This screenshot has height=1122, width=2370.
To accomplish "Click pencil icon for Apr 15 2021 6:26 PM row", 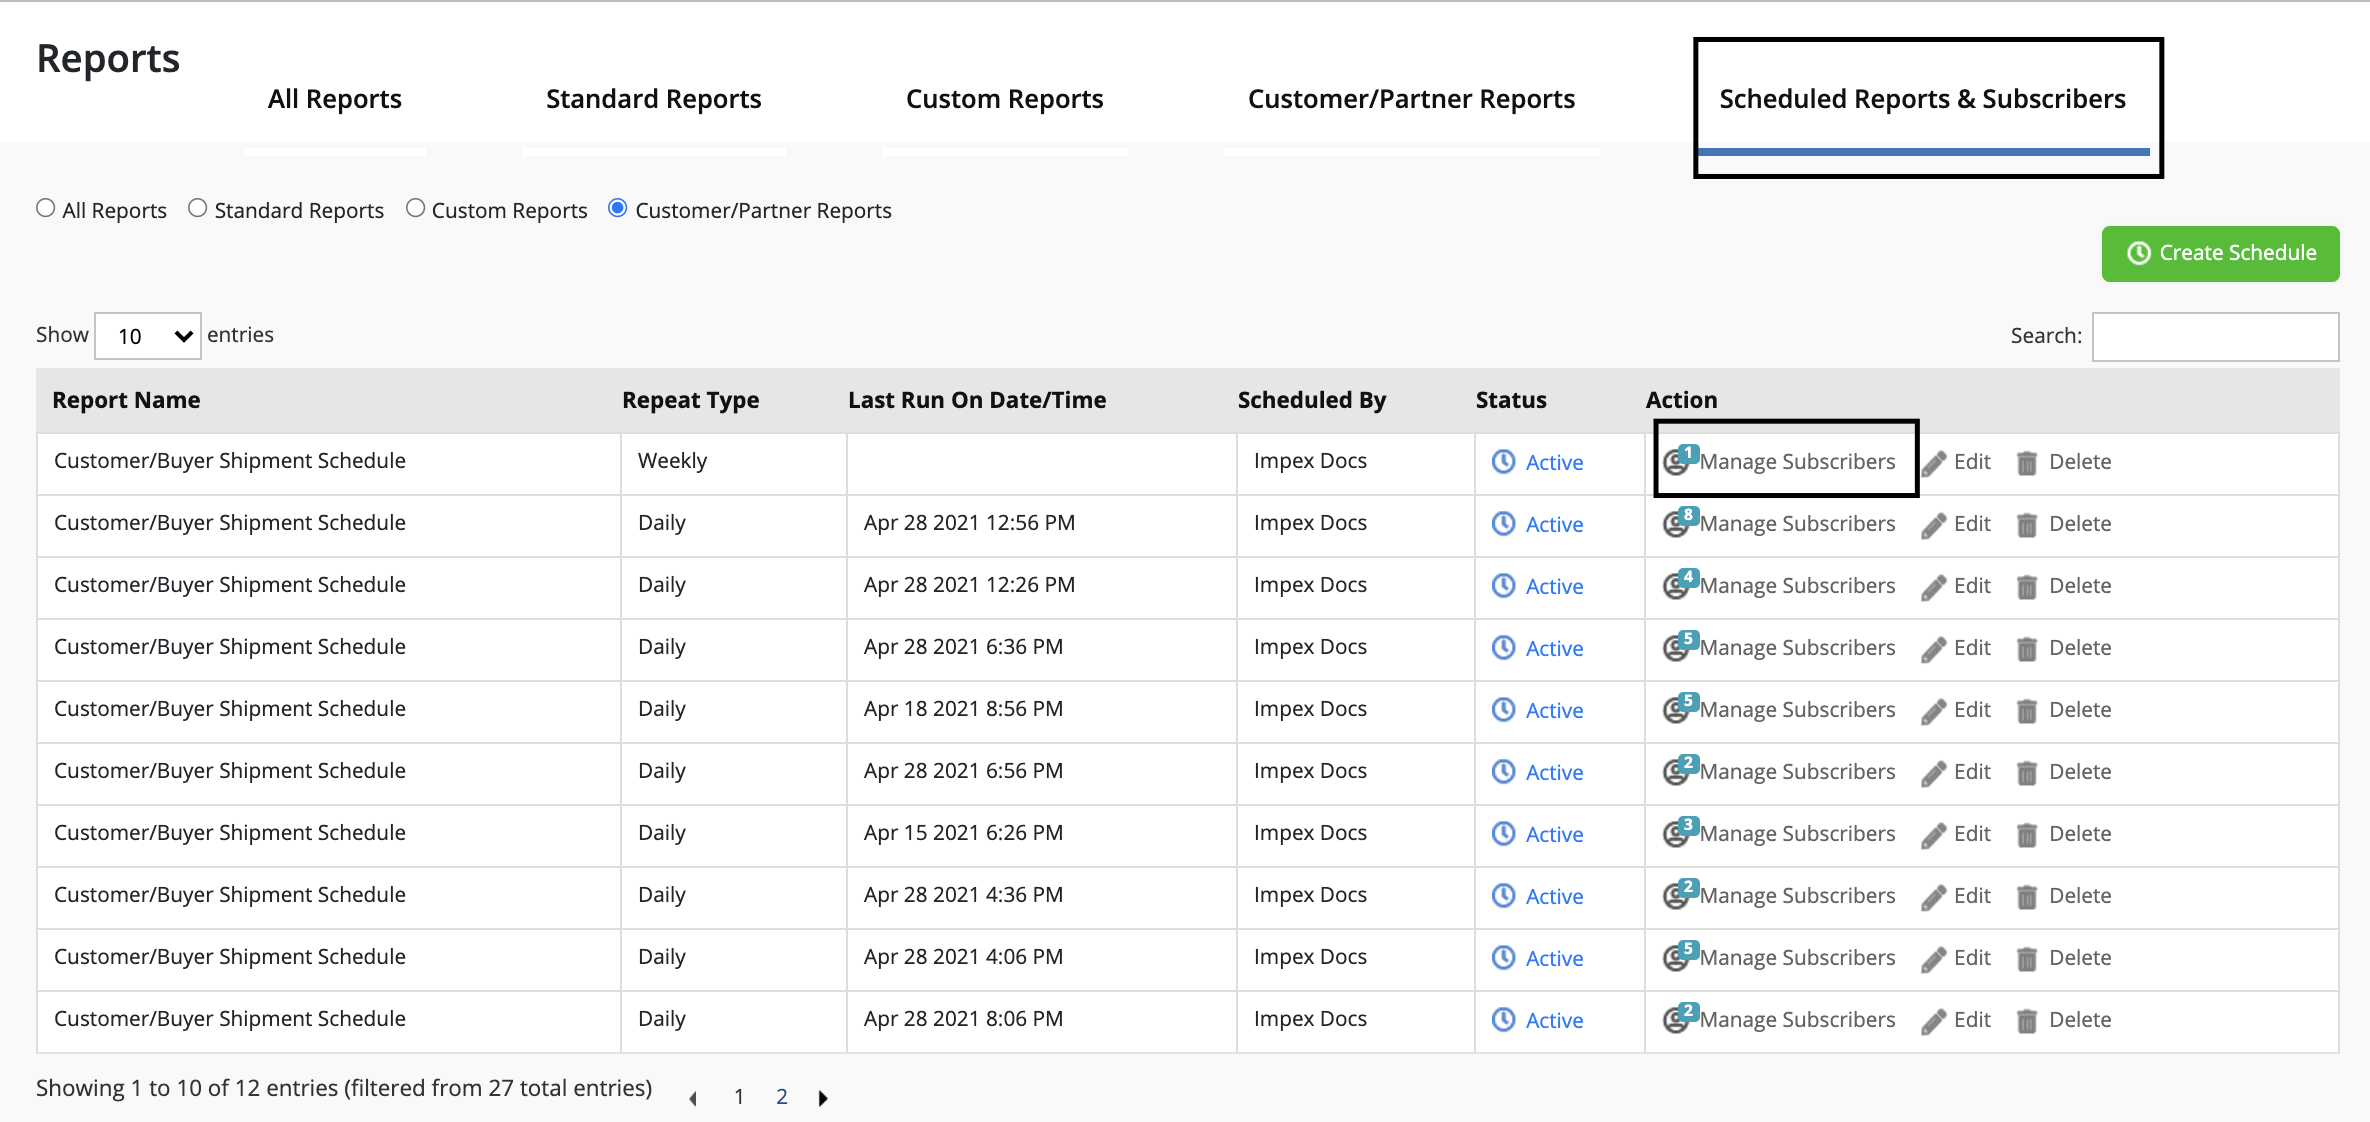I will point(1934,835).
